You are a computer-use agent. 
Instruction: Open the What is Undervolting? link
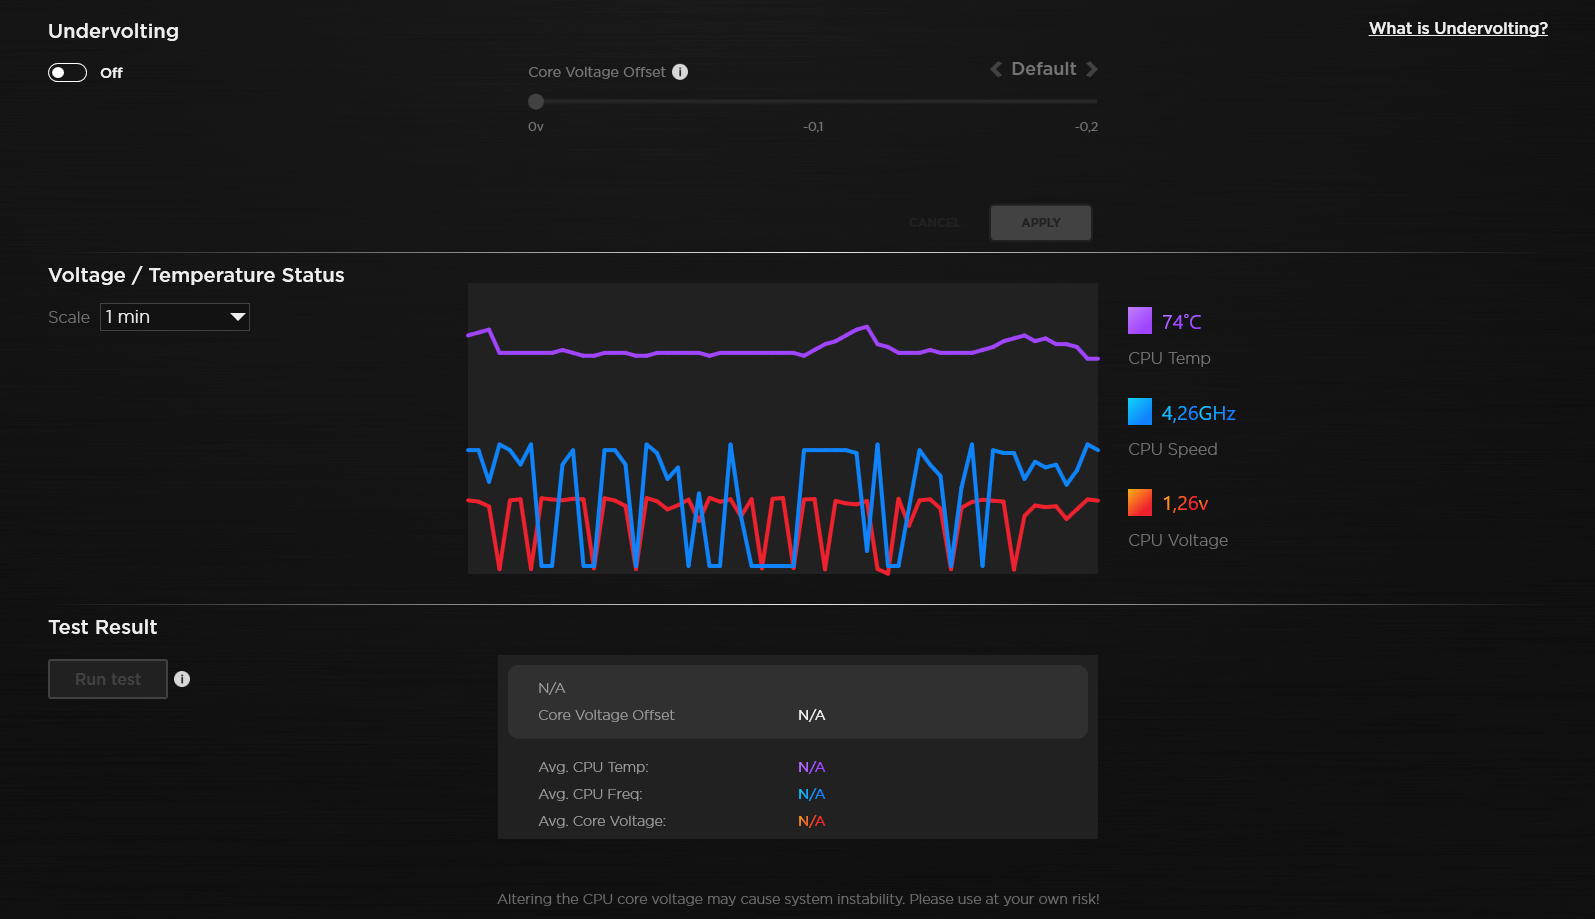(x=1458, y=28)
